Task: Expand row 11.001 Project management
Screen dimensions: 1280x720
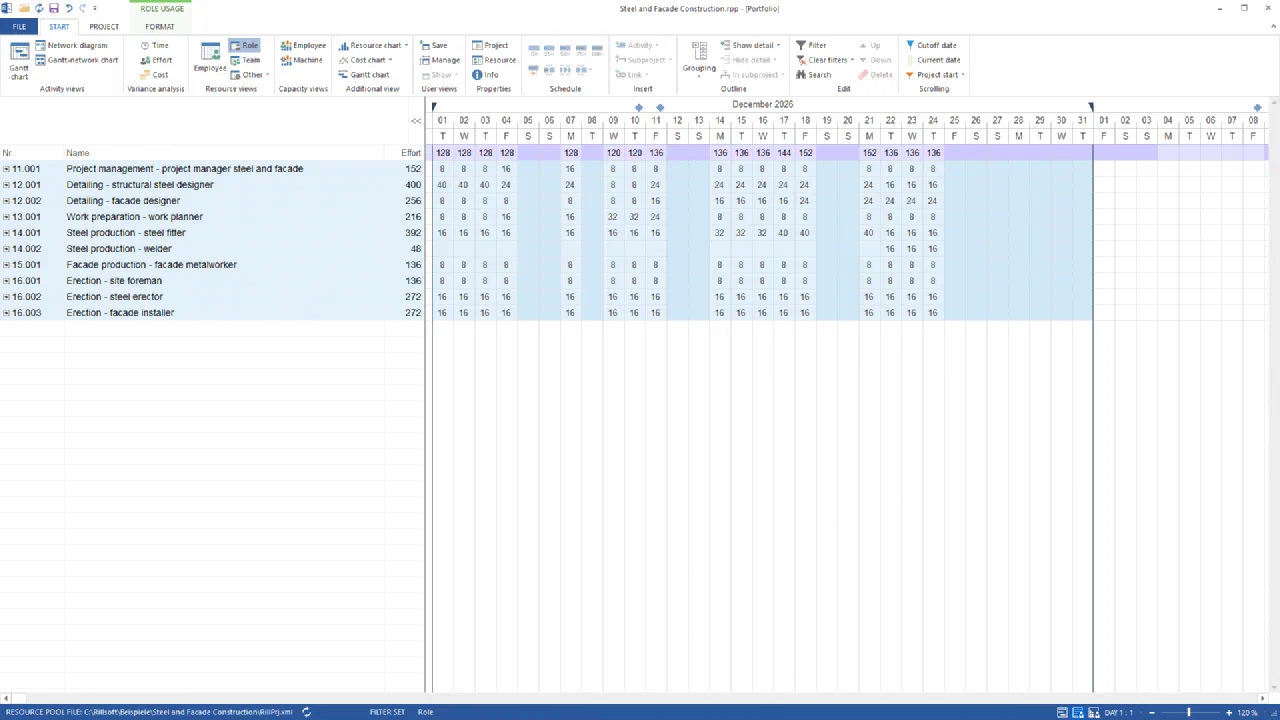Action: (6, 169)
